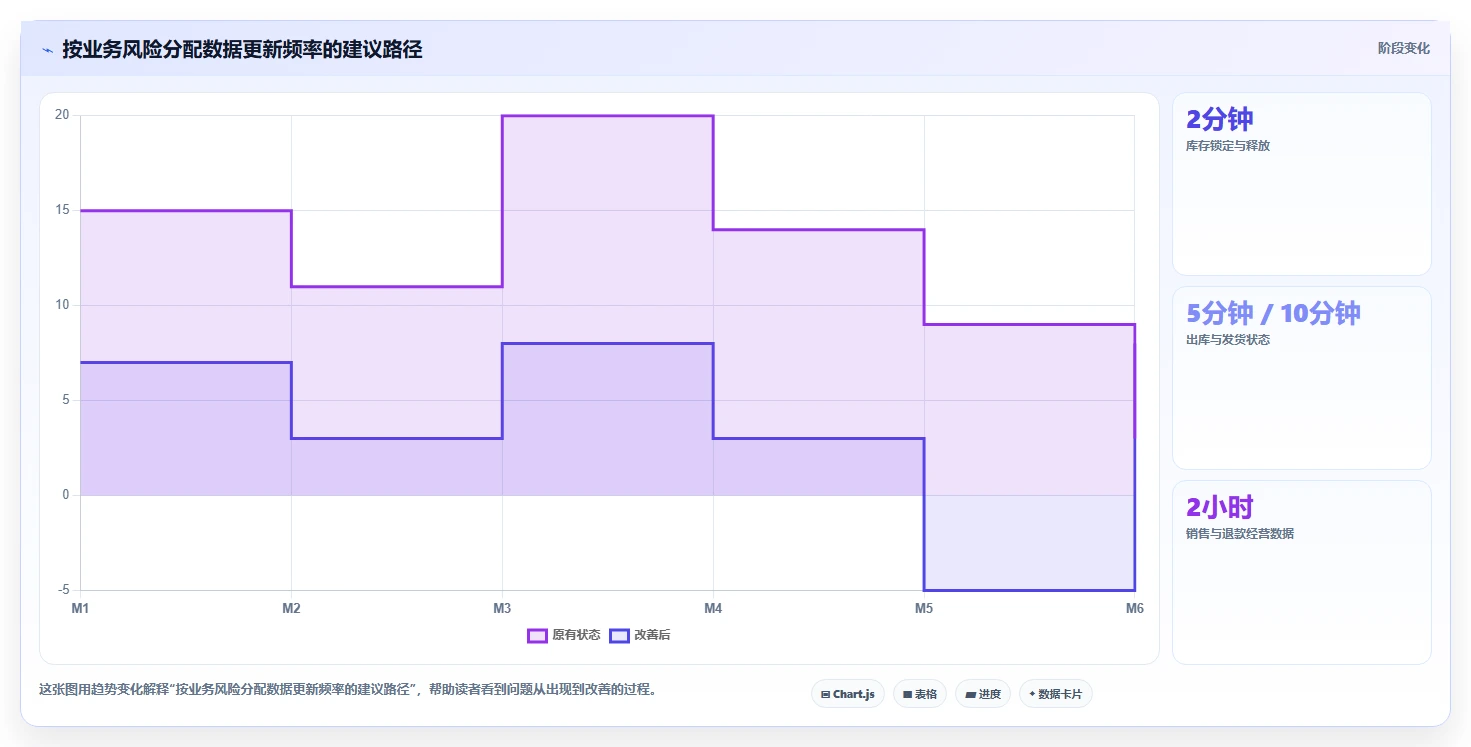Click the M1 axis label

coord(80,608)
